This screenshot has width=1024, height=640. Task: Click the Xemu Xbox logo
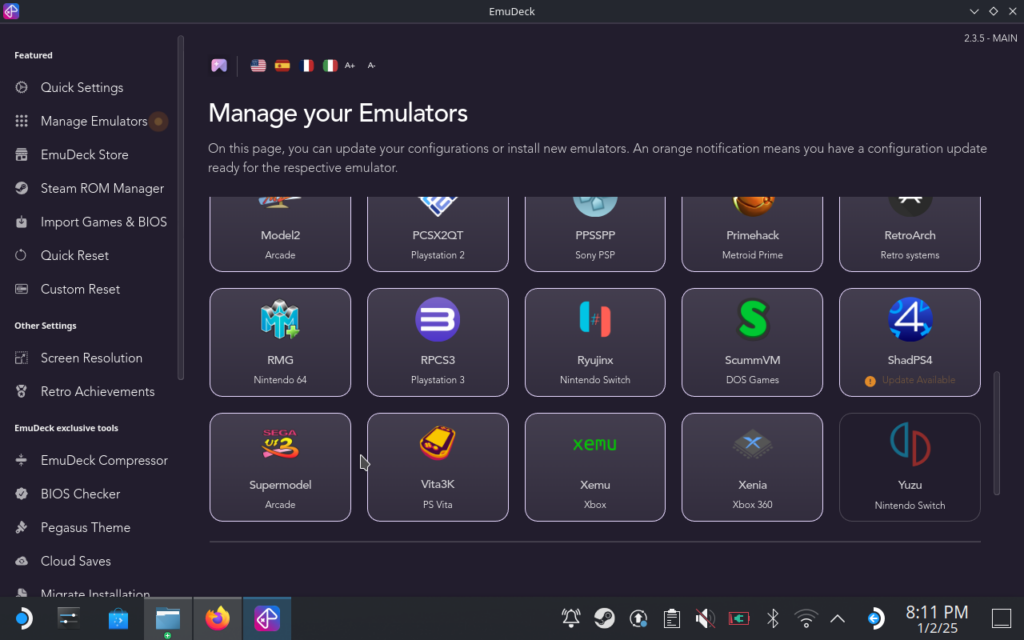pos(595,444)
